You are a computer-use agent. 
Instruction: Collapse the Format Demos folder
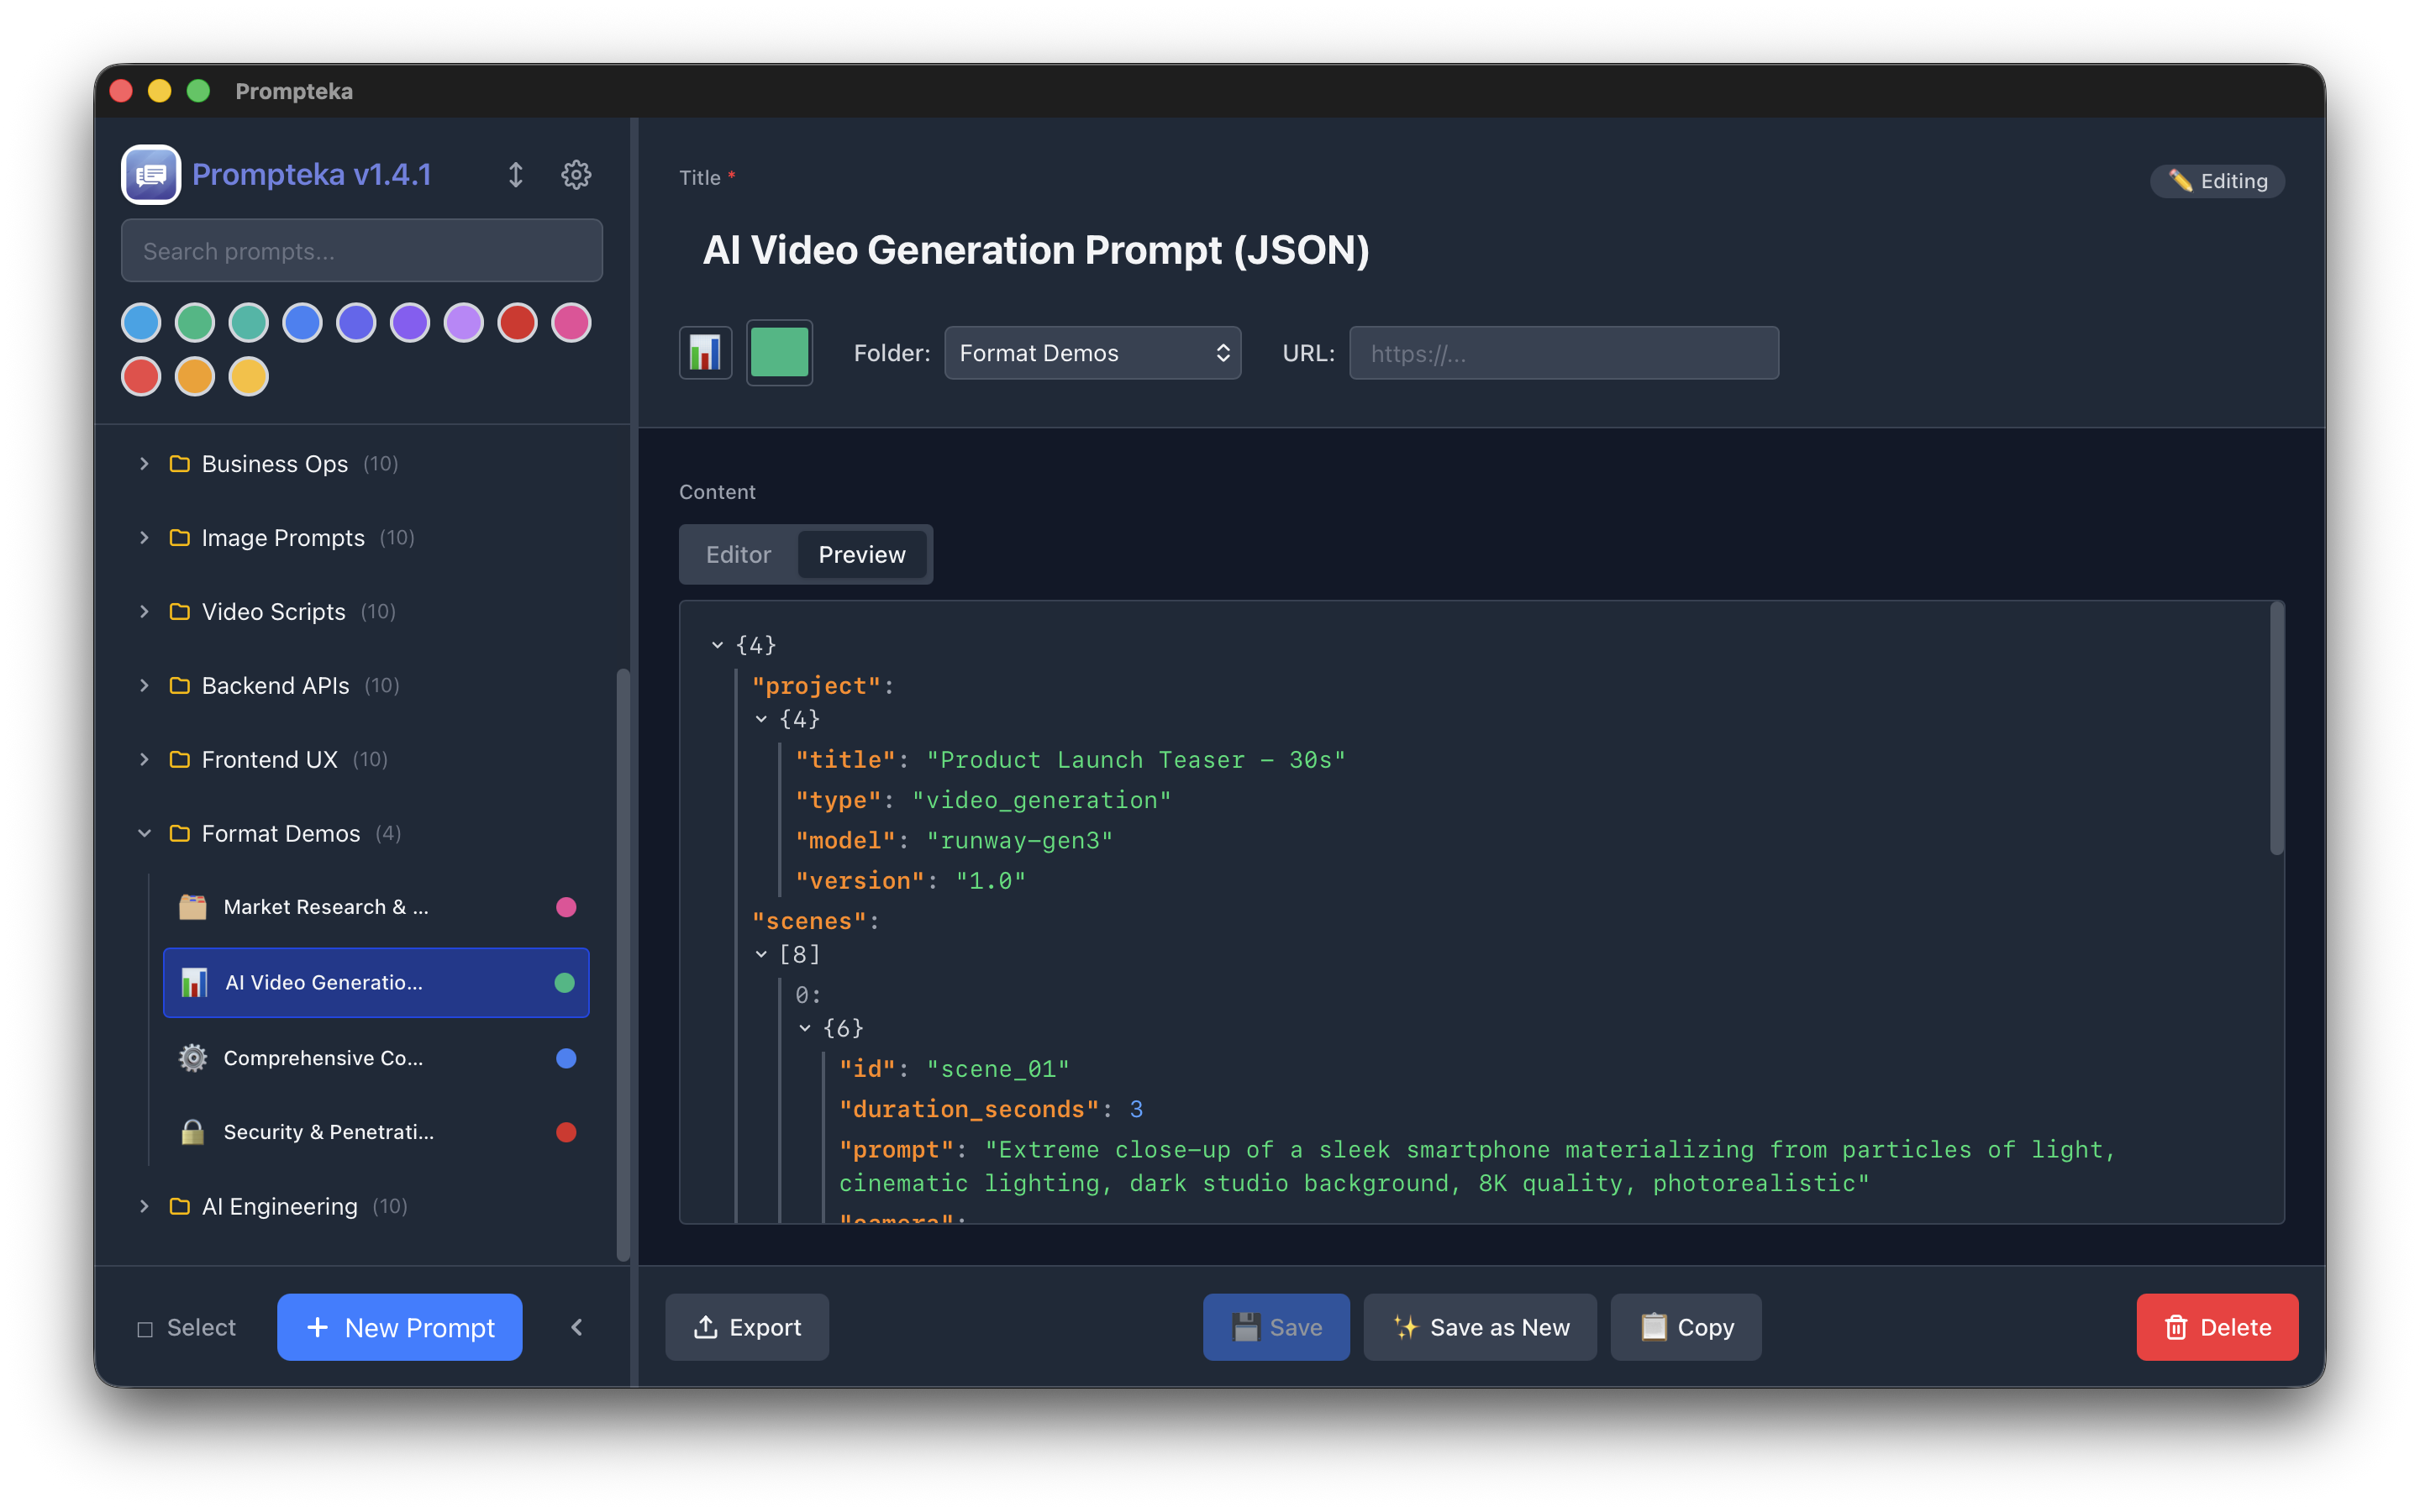144,833
